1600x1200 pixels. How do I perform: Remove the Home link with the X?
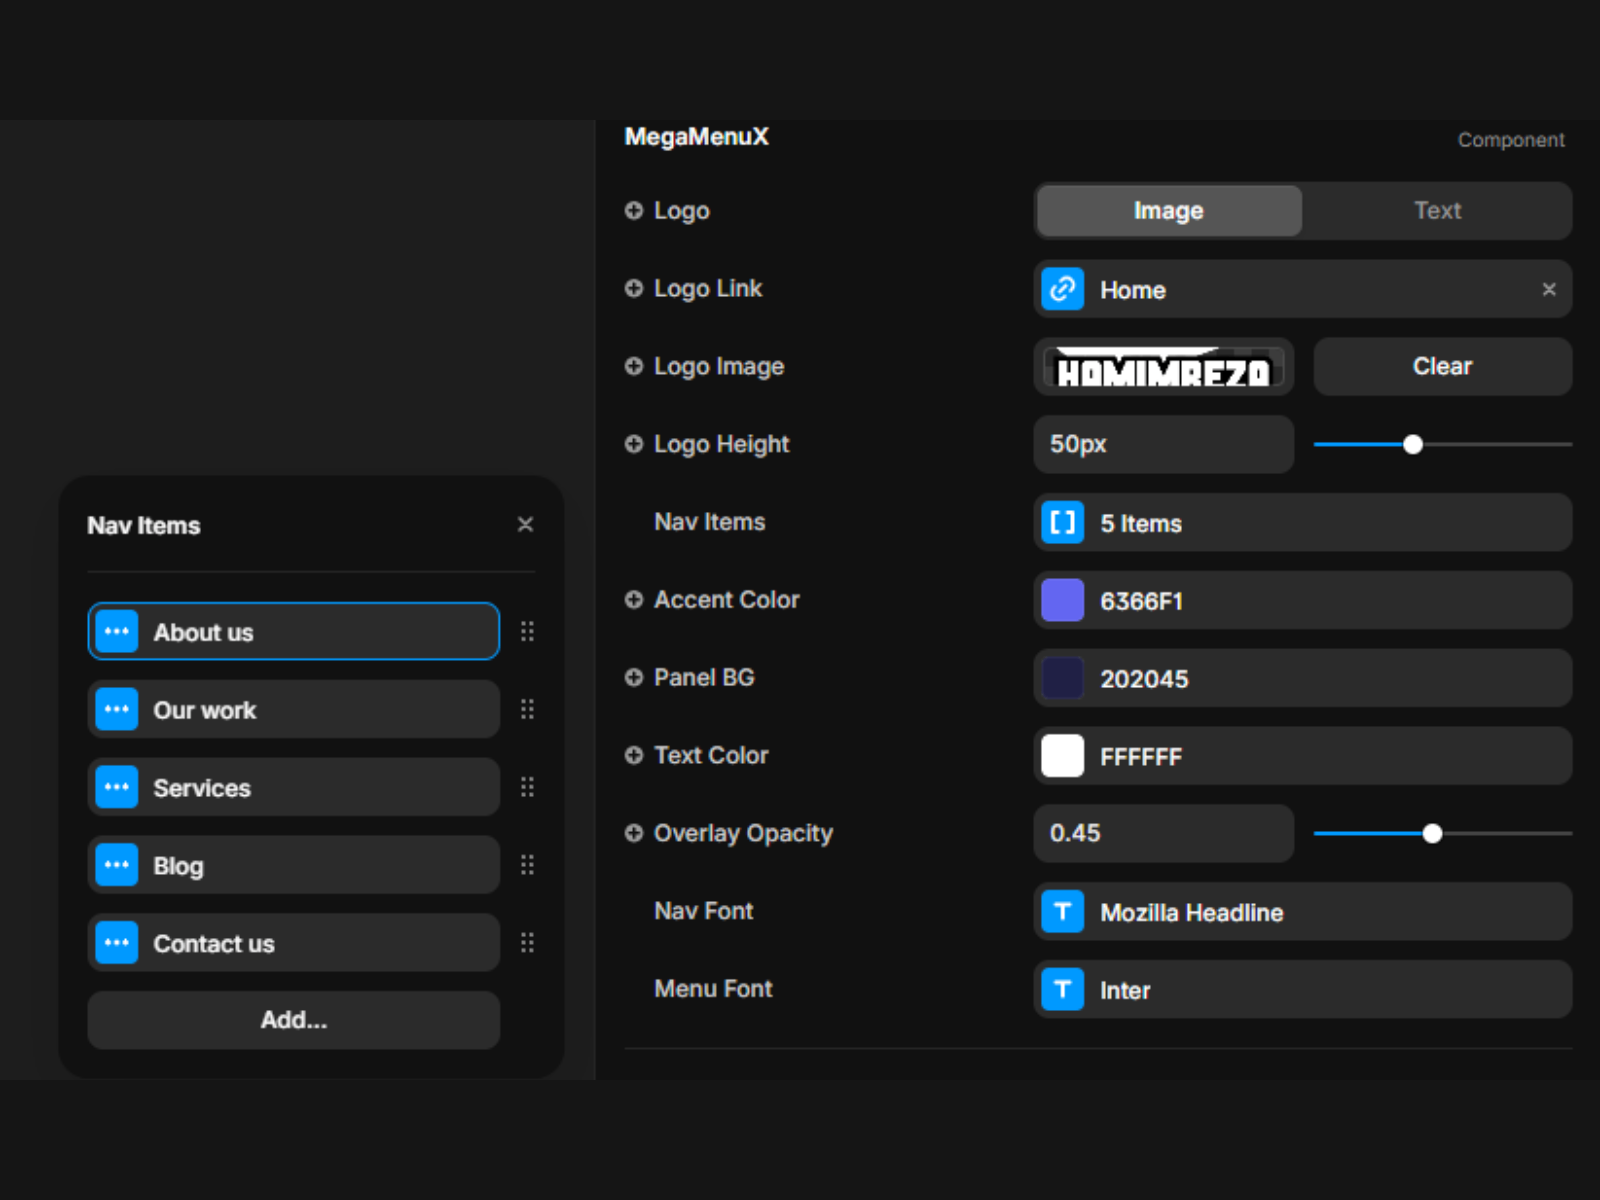(x=1548, y=290)
